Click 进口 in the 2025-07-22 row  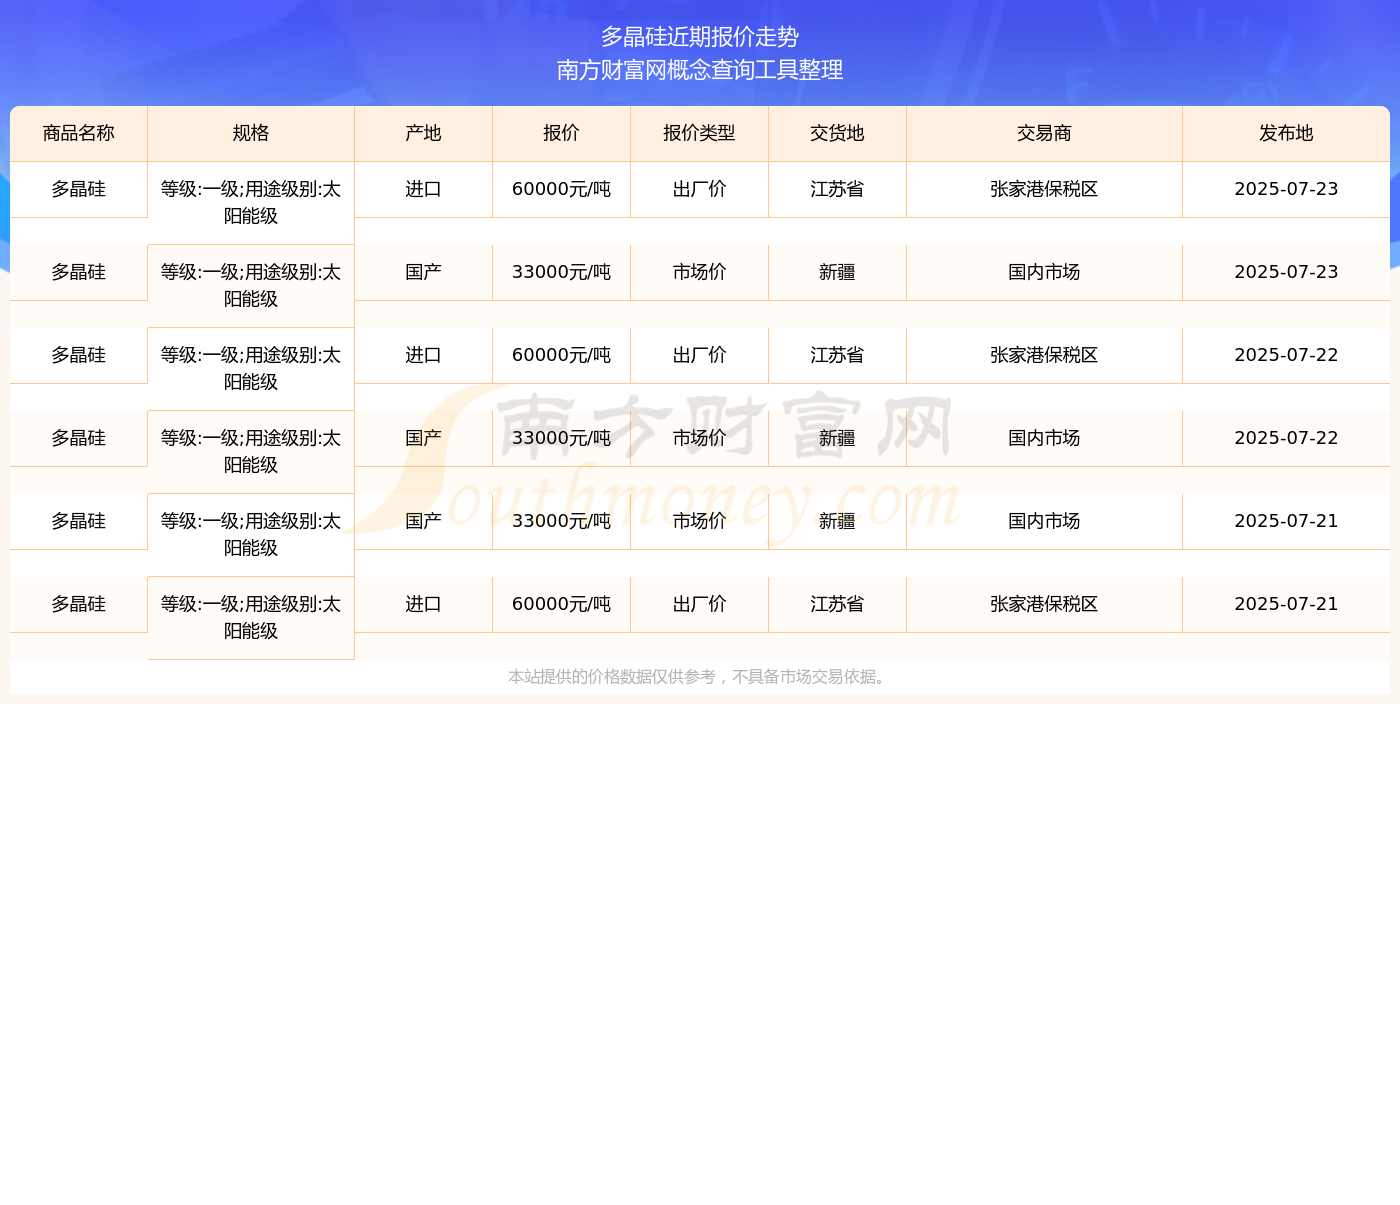(x=423, y=355)
